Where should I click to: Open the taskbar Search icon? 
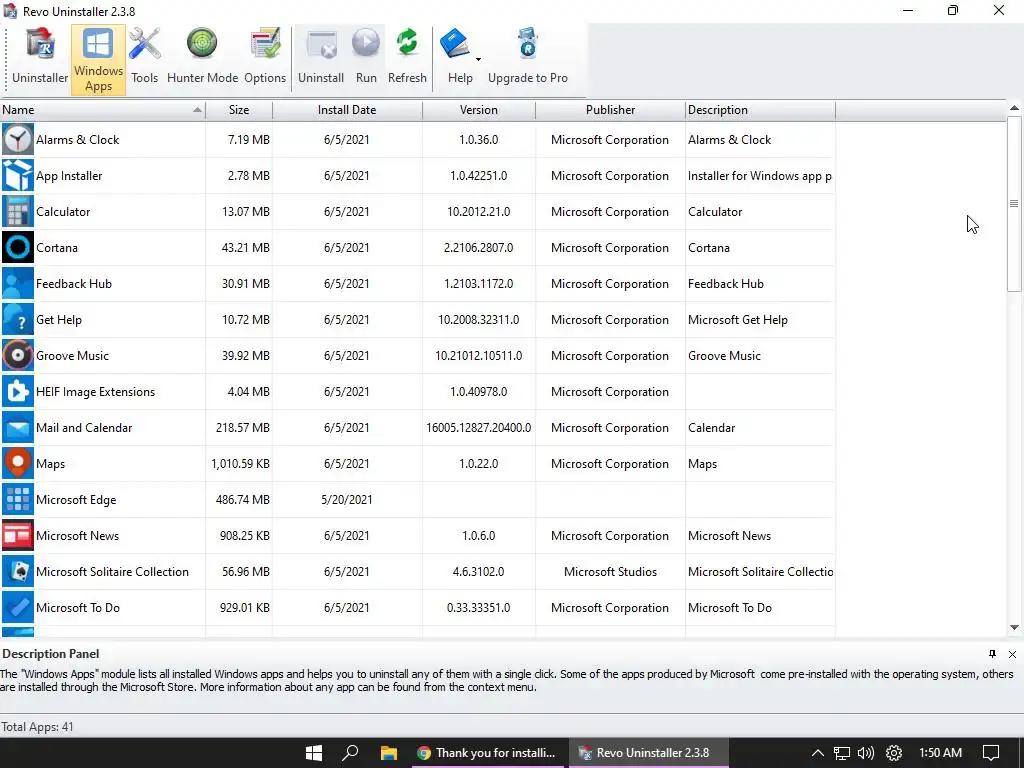click(350, 753)
